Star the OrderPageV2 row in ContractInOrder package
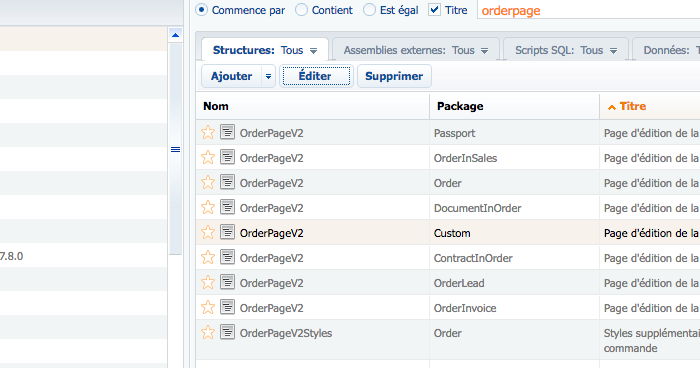 tap(208, 257)
